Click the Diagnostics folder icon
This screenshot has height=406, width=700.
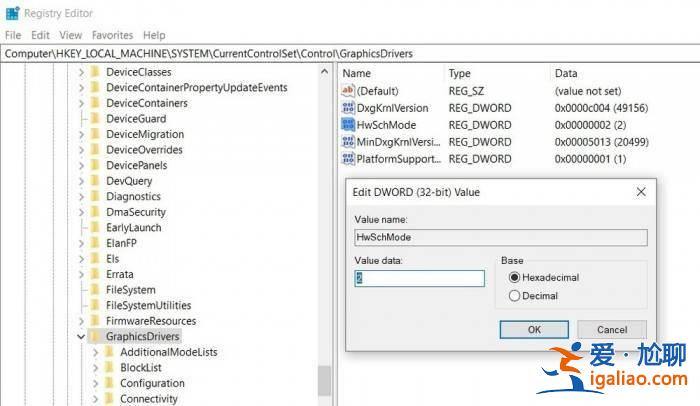coord(95,197)
